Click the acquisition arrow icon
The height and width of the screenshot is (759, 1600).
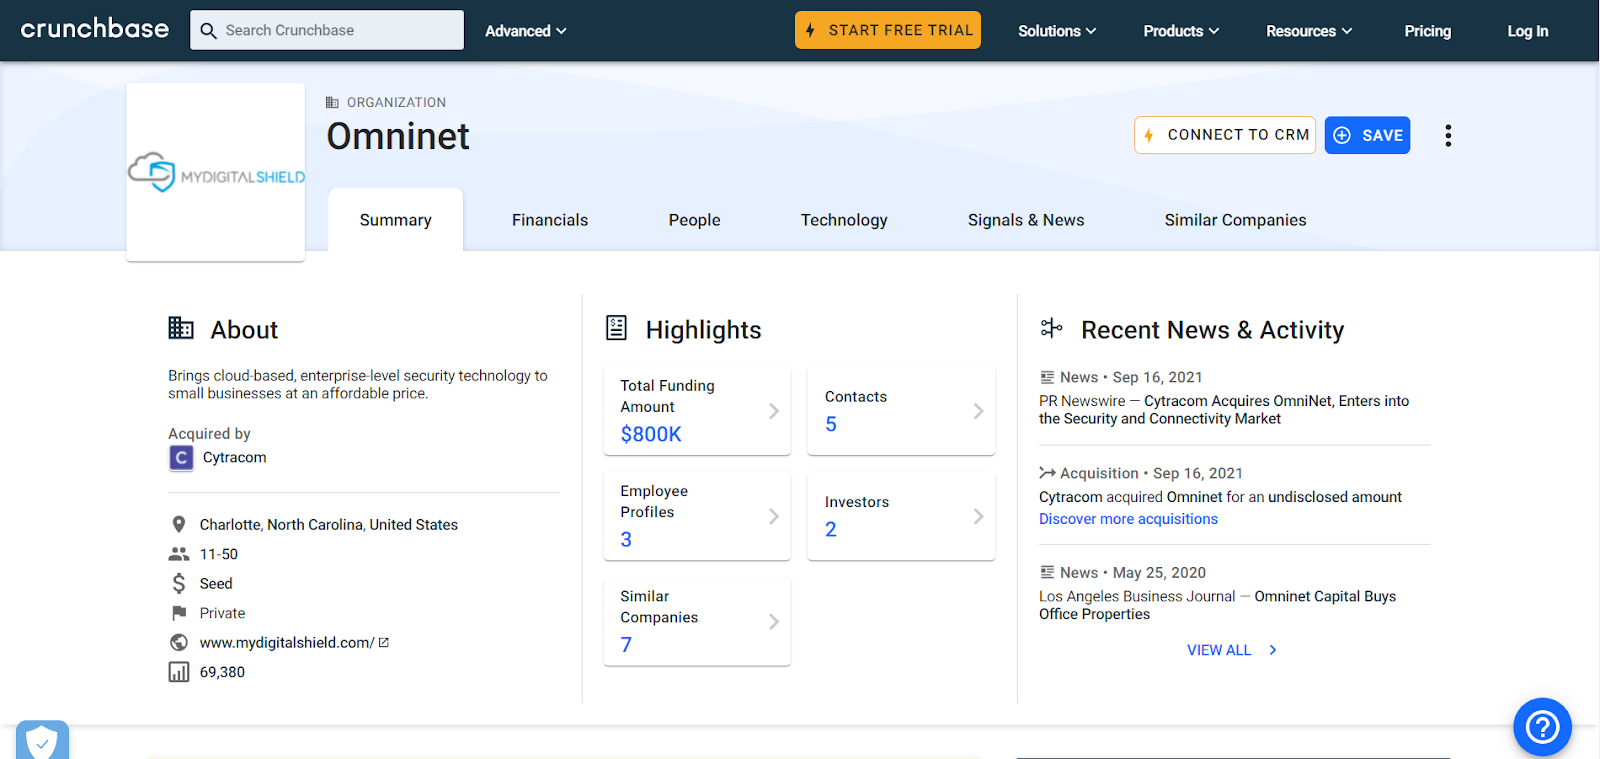click(x=1047, y=473)
